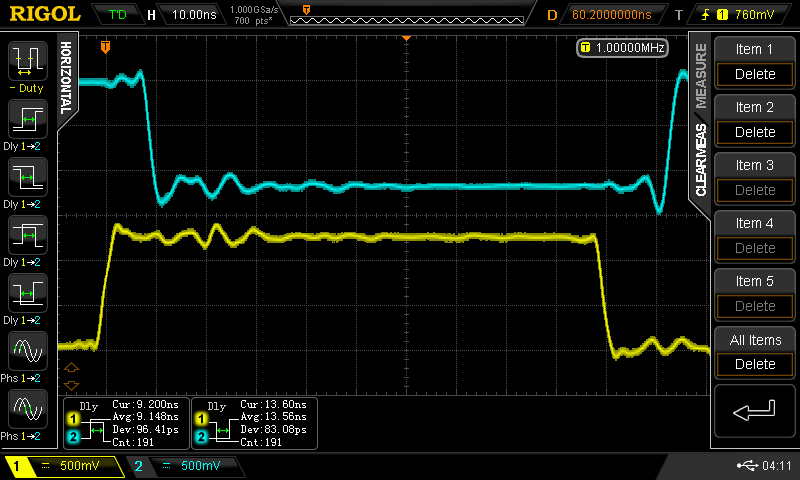Click the memory waveform overview bar

[407, 20]
